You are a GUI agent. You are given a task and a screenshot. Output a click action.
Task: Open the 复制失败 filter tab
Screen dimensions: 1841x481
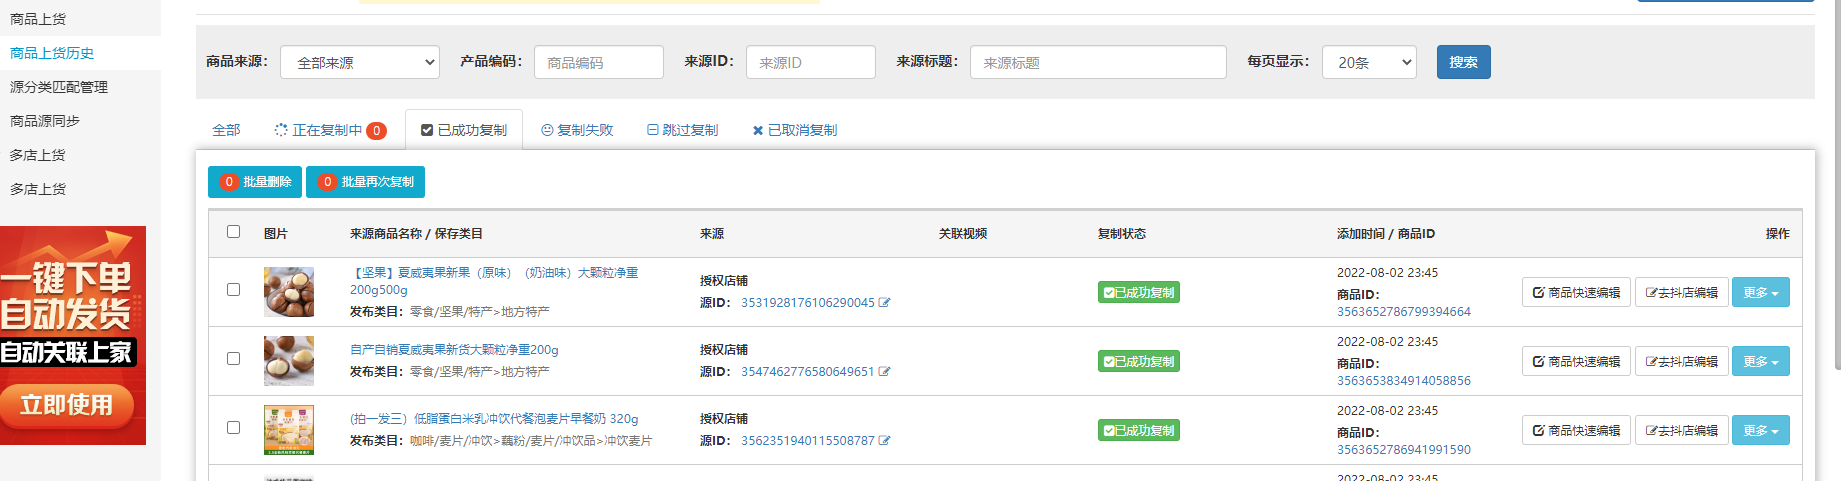577,131
